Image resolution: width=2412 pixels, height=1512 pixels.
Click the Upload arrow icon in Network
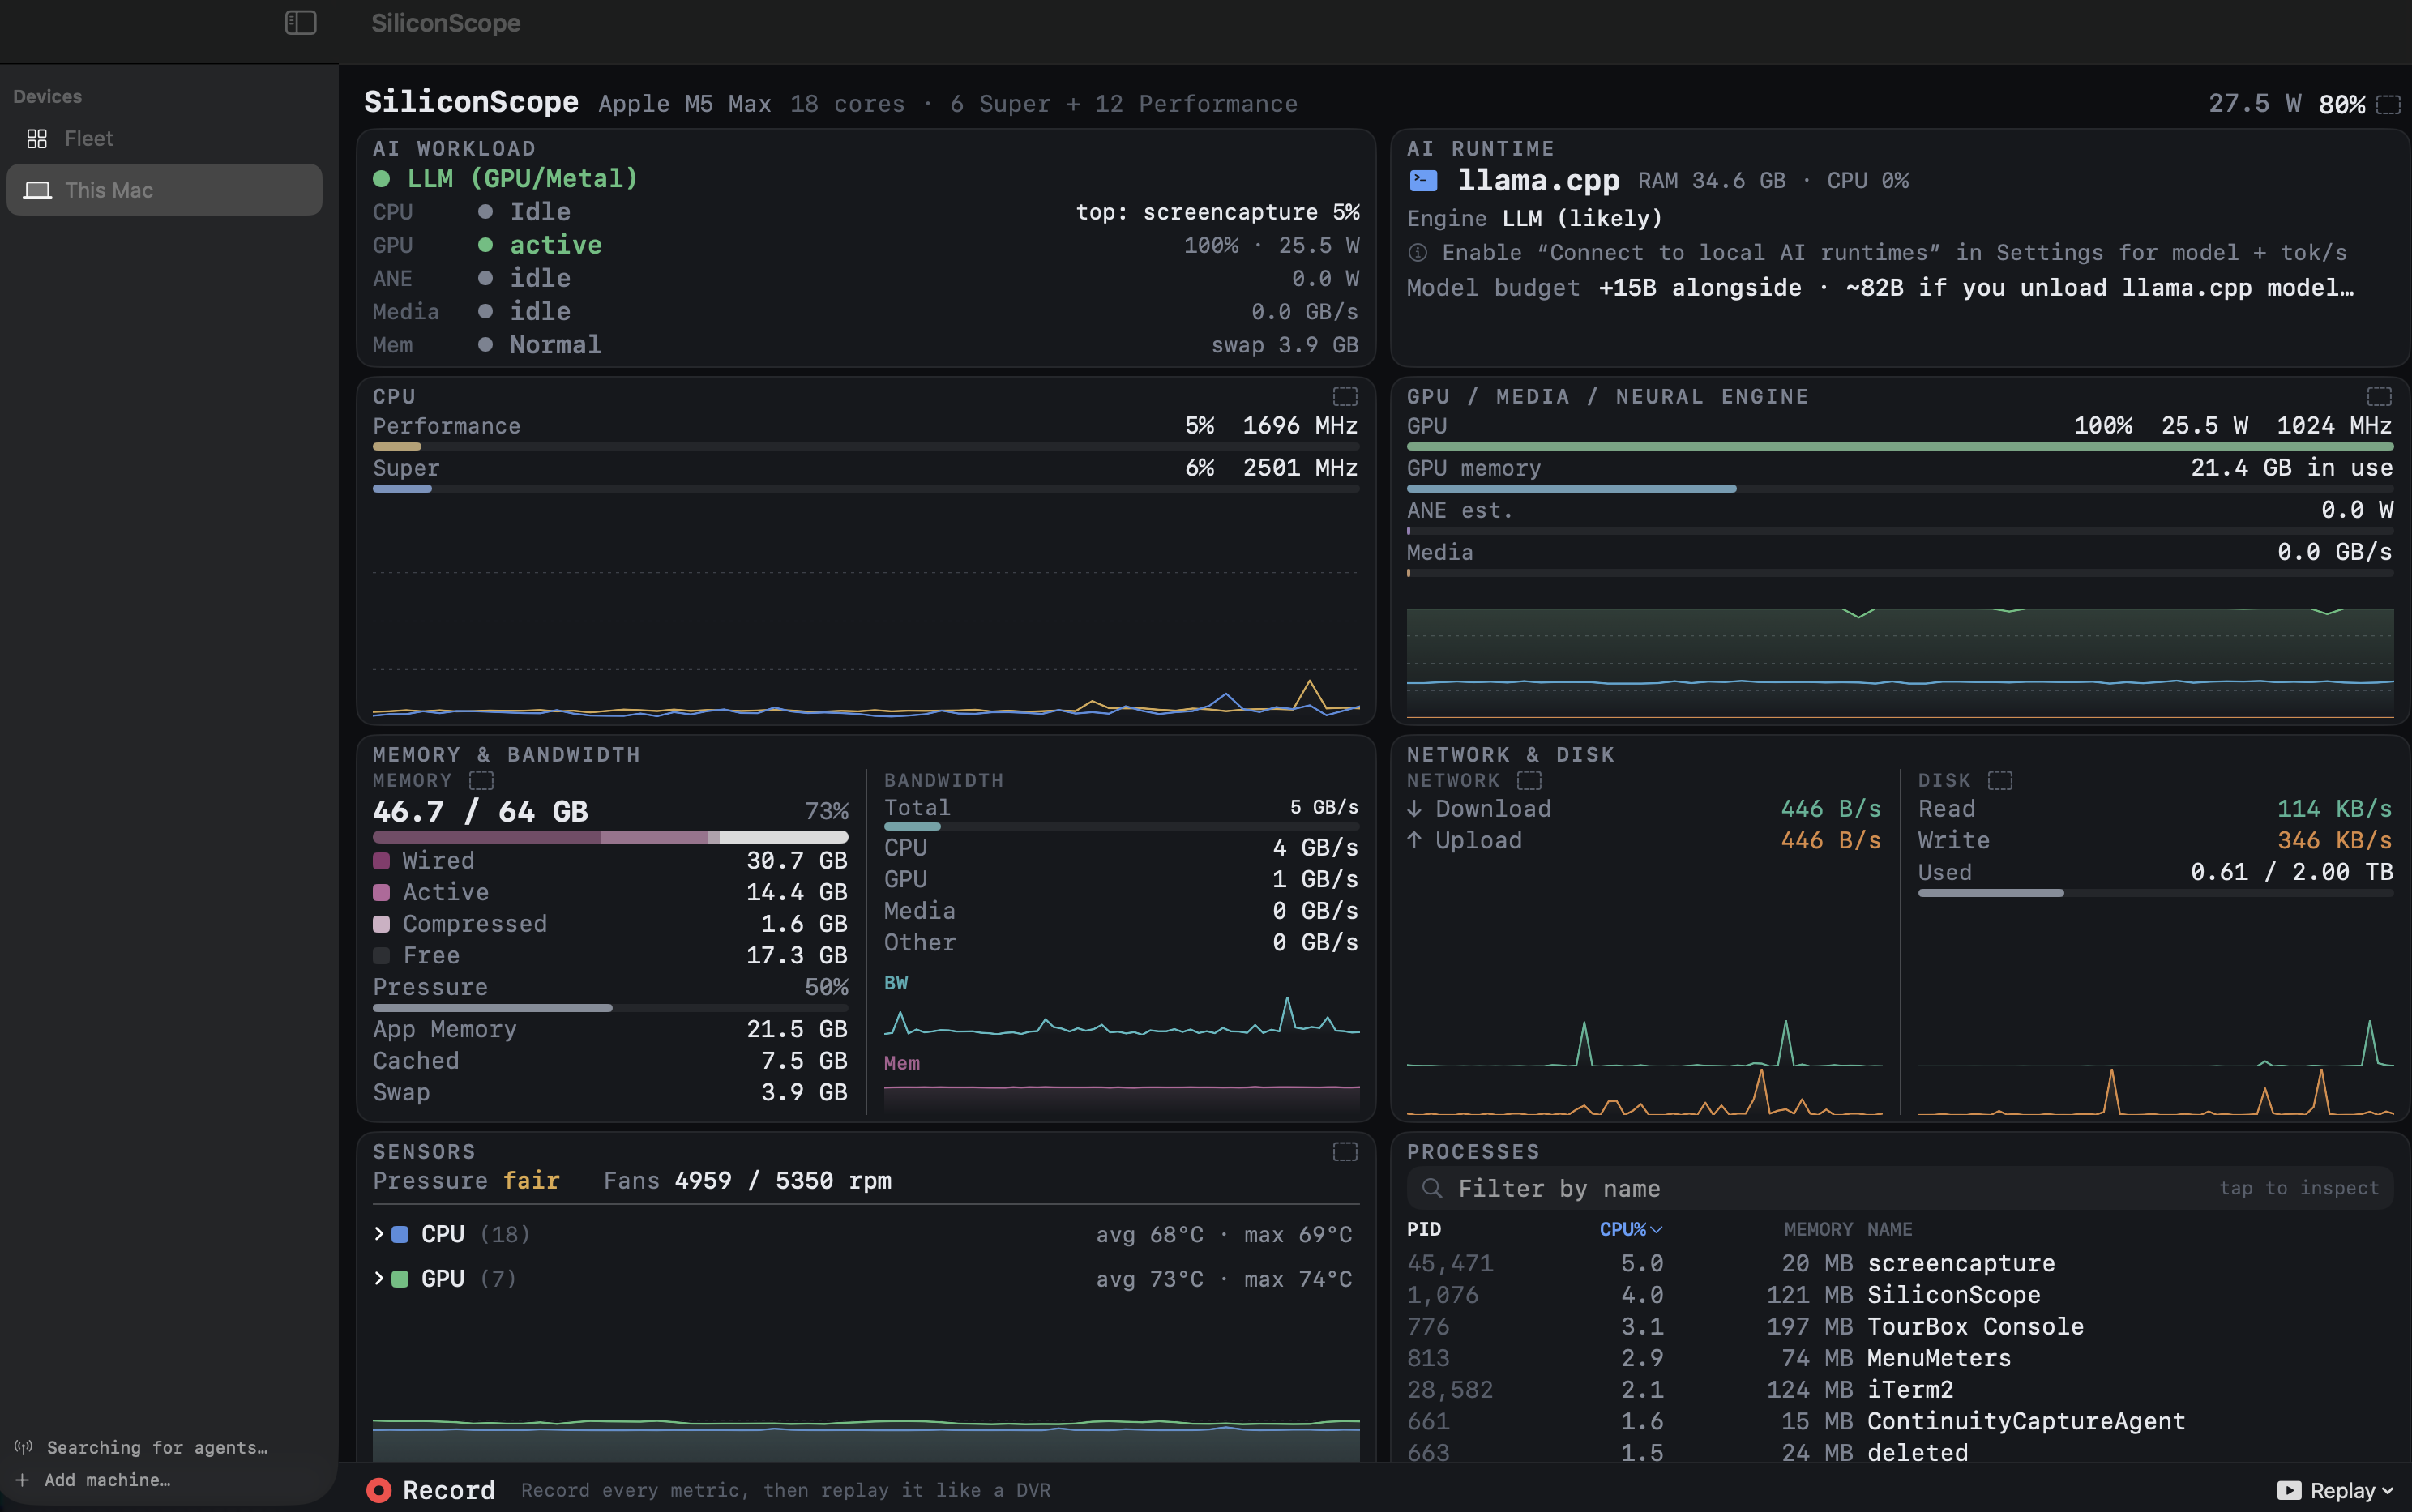pos(1414,840)
